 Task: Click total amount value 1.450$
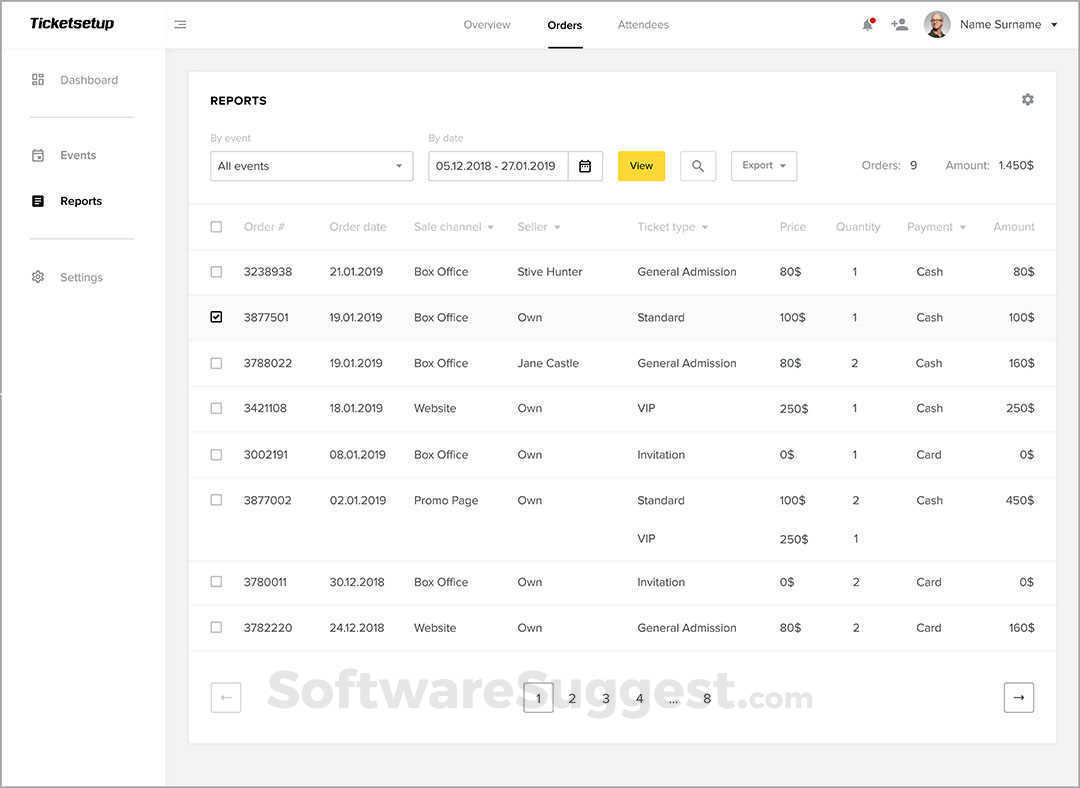point(1016,165)
